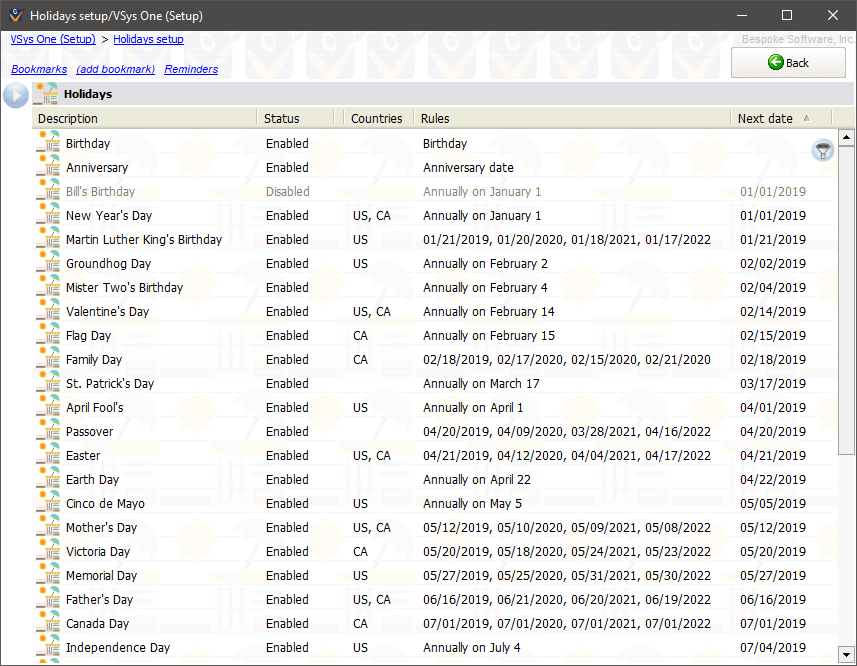Click the holiday icon beside Easter row
857x666 pixels.
point(48,455)
